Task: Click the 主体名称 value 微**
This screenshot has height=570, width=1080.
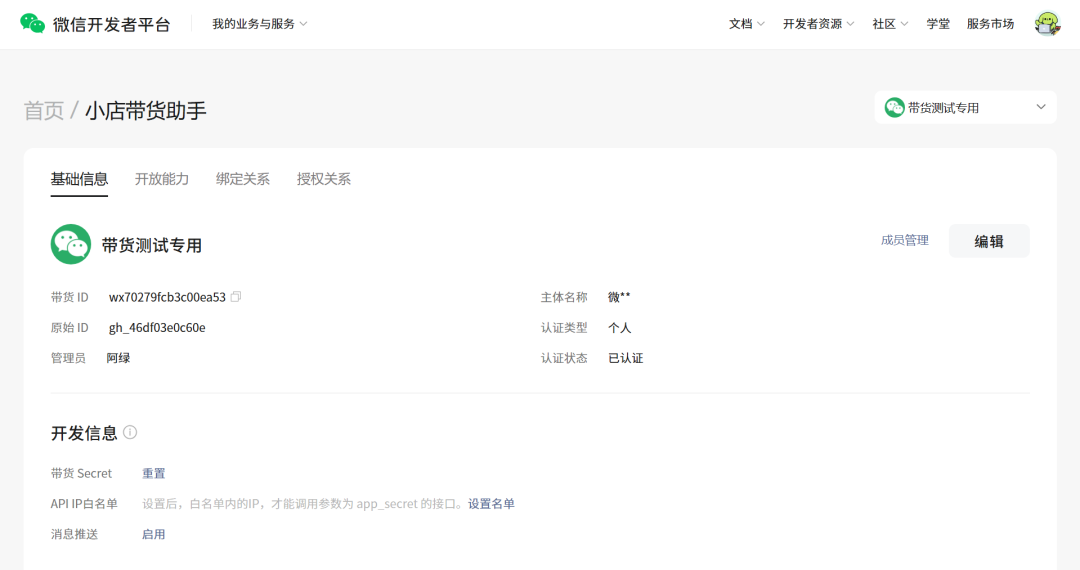Action: click(619, 297)
